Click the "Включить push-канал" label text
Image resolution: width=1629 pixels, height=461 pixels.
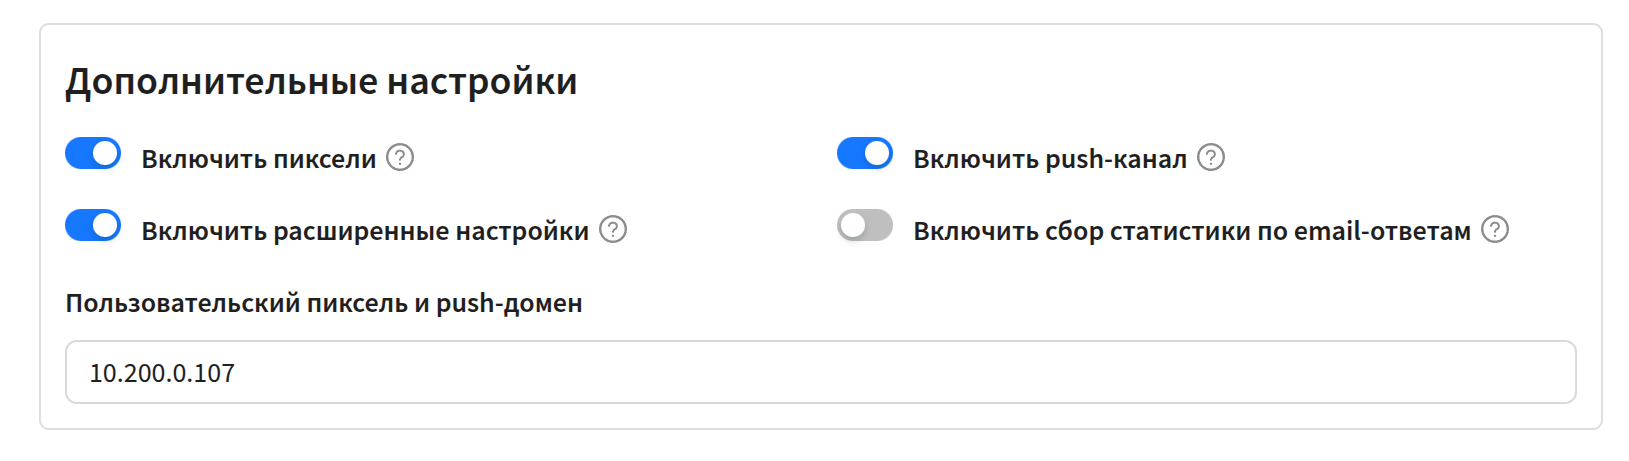[1050, 159]
